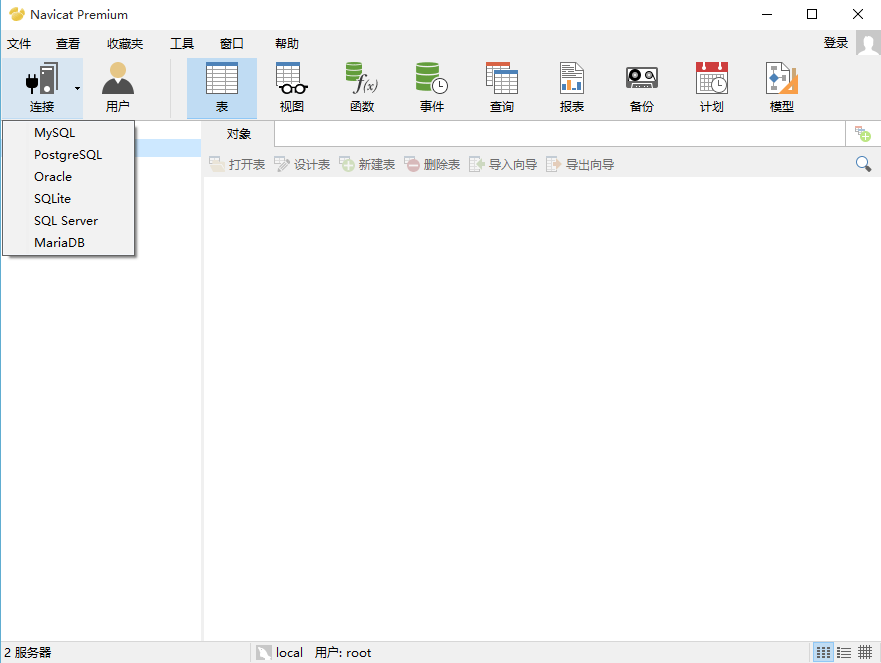Switch to detail grid view in status bar
The height and width of the screenshot is (663, 881).
865,652
